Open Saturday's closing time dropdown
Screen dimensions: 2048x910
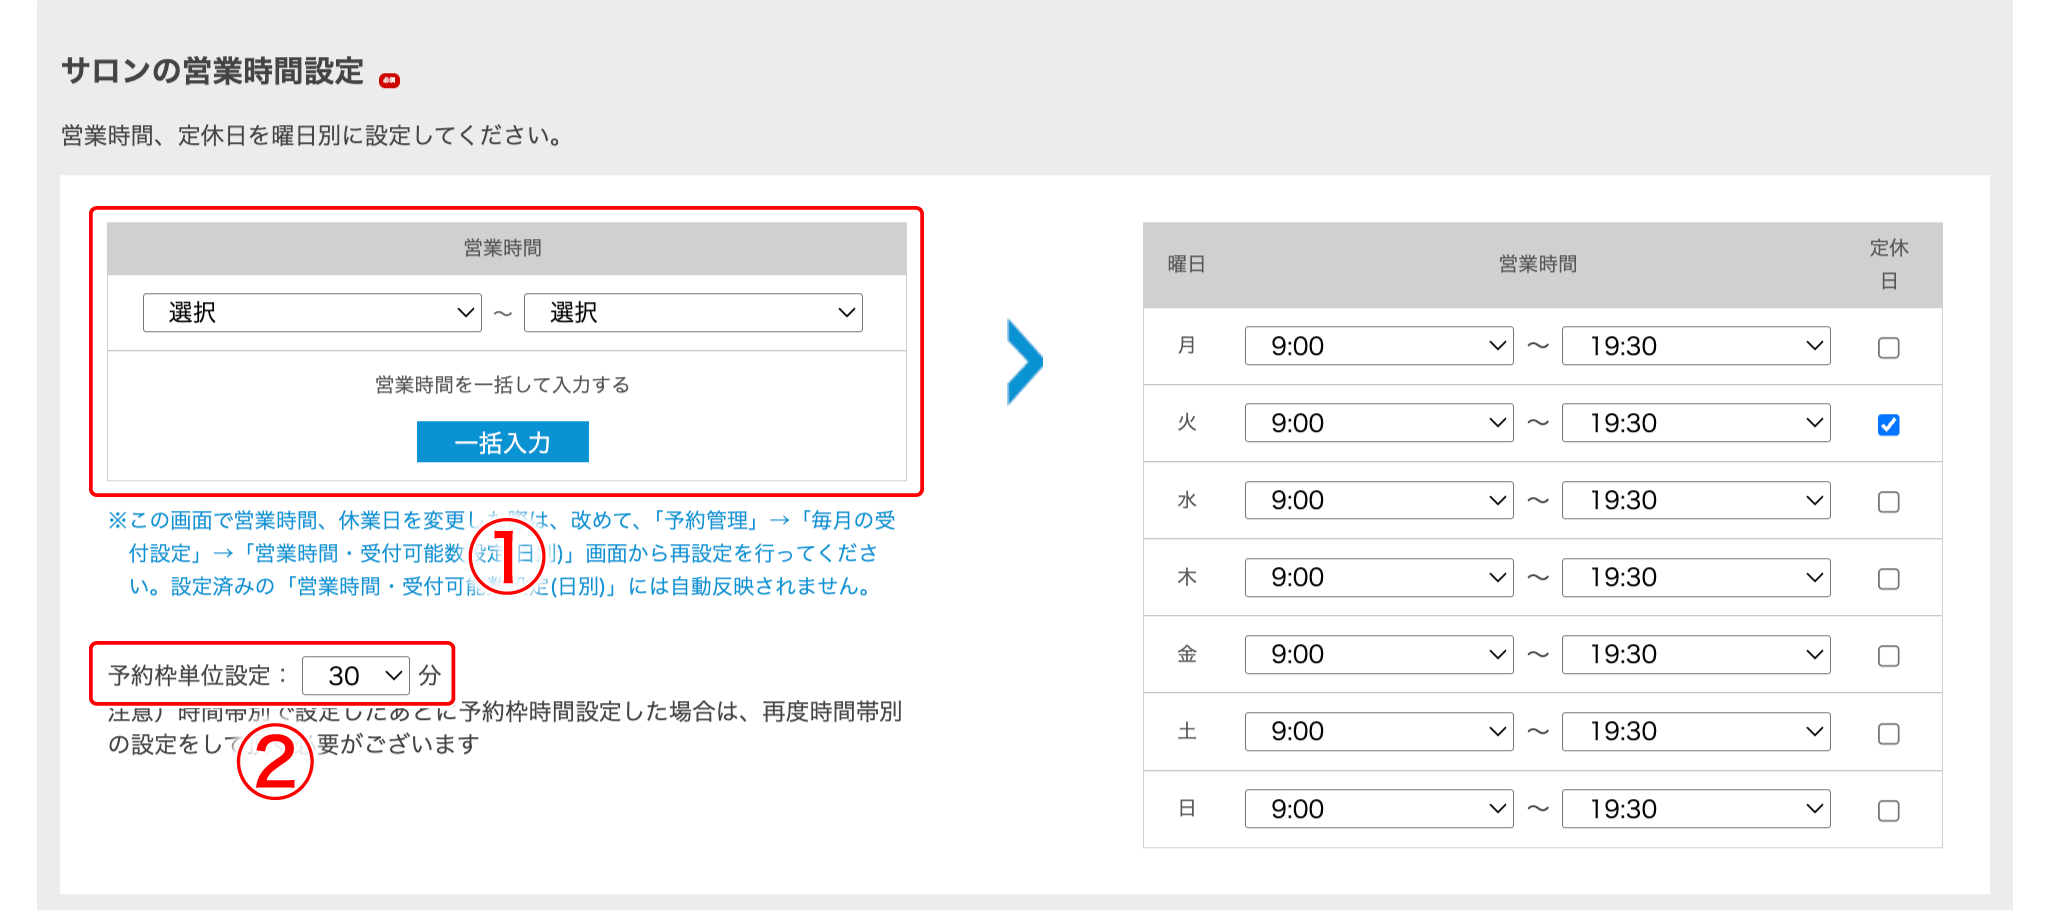point(1696,732)
